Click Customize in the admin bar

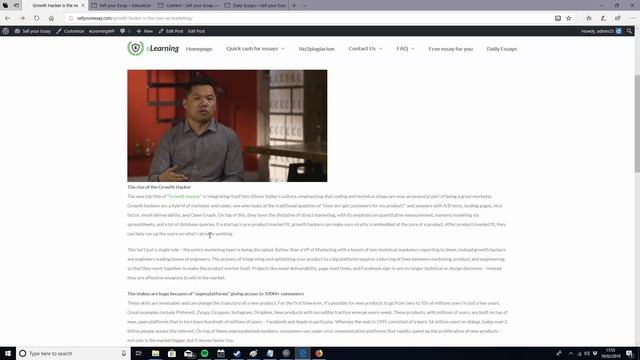70,31
